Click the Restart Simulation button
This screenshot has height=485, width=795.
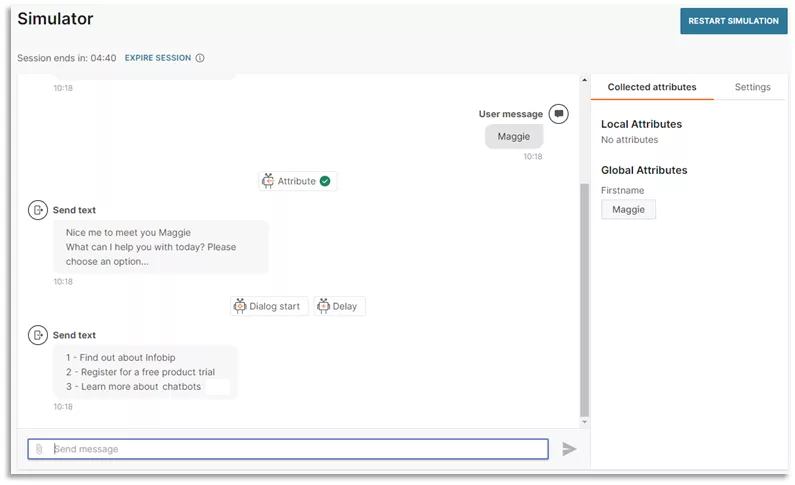[x=733, y=21]
